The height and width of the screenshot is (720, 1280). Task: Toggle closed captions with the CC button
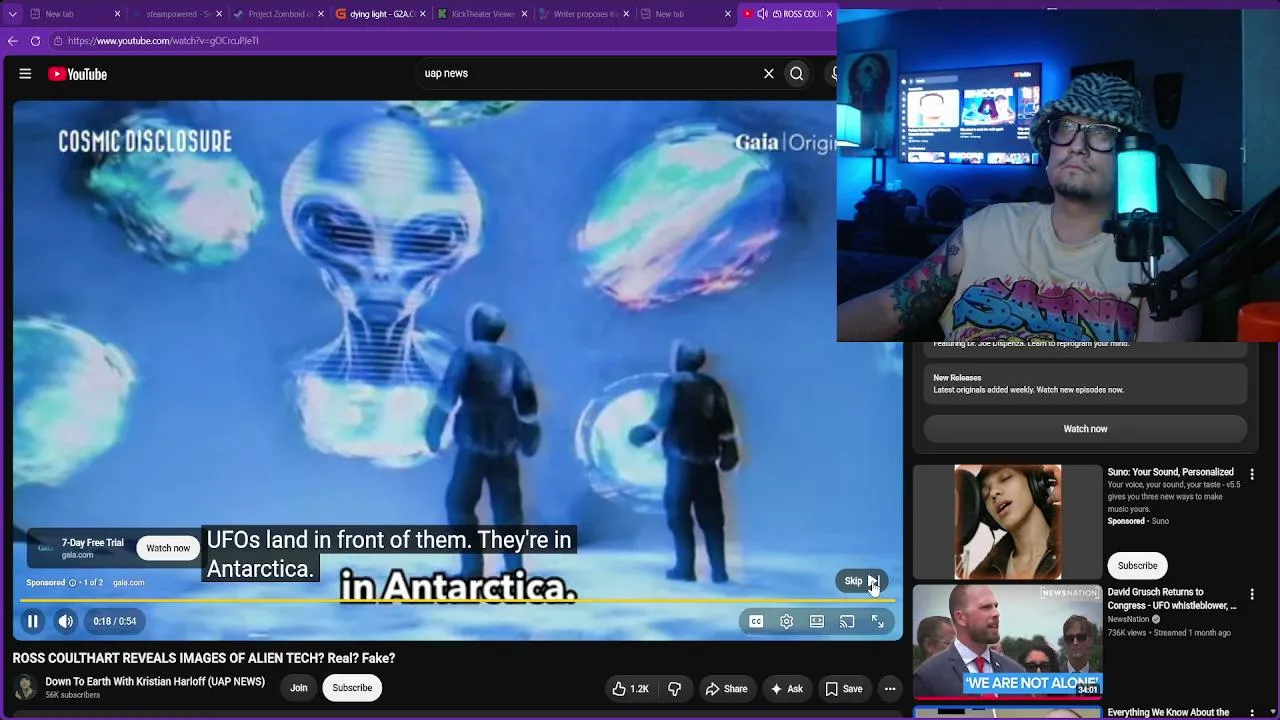(x=756, y=621)
